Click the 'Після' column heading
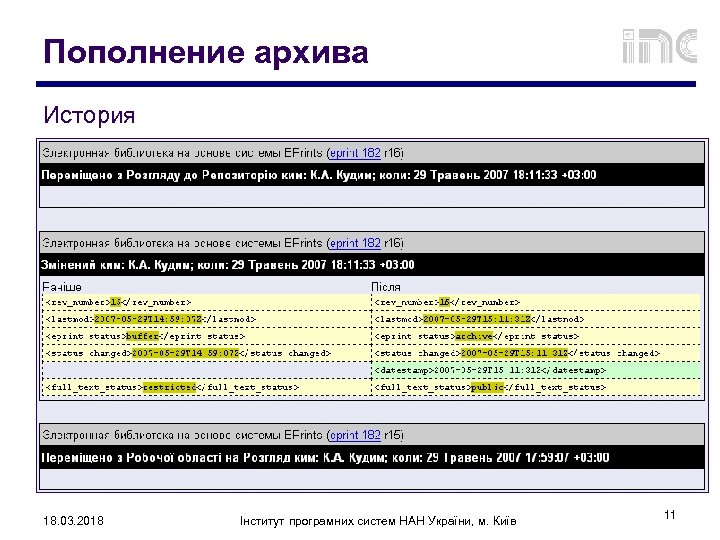Screen dimensions: 720x540 [386, 287]
